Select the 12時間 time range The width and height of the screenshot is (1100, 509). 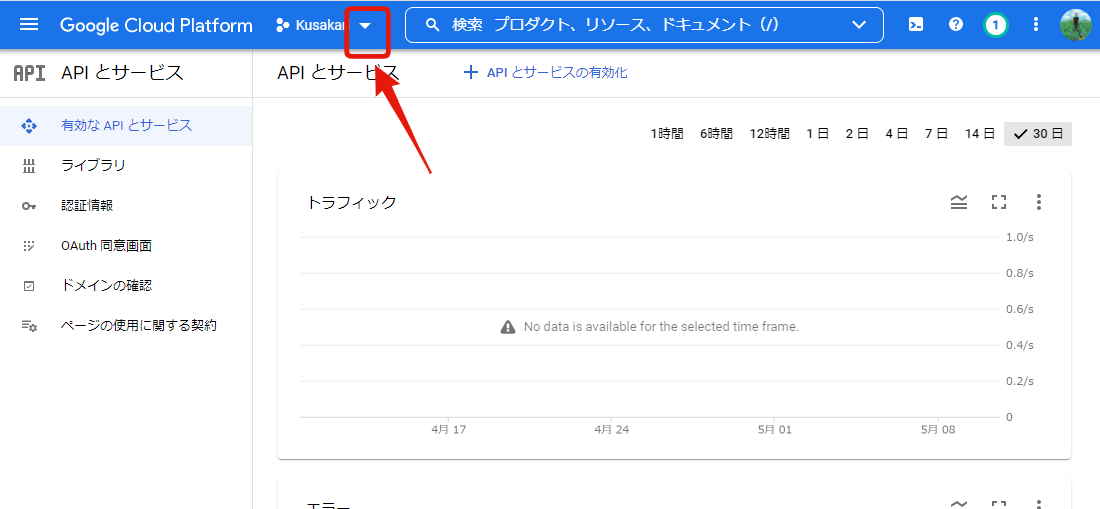(770, 134)
